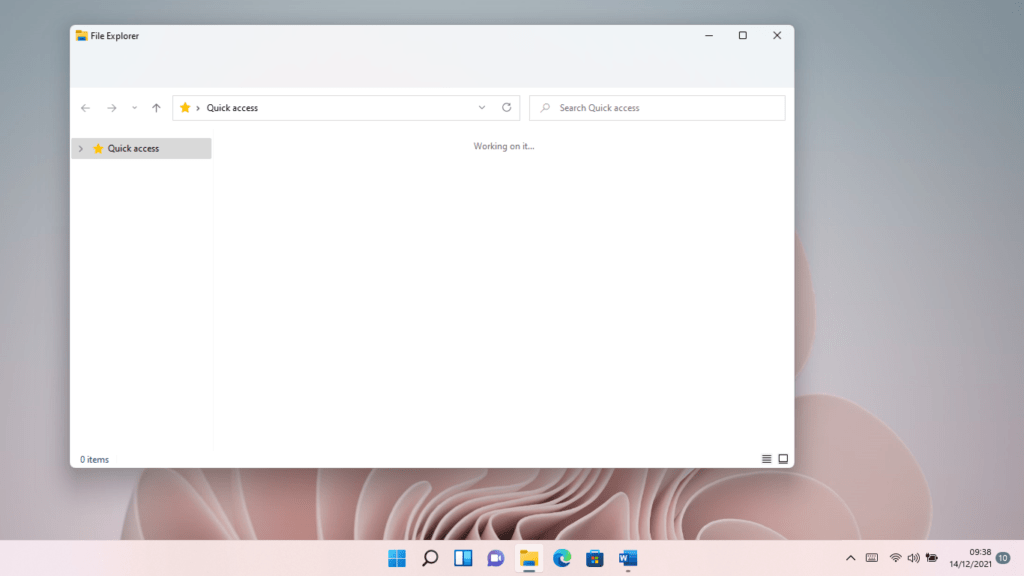Open Teams Chat from the taskbar

pos(495,558)
